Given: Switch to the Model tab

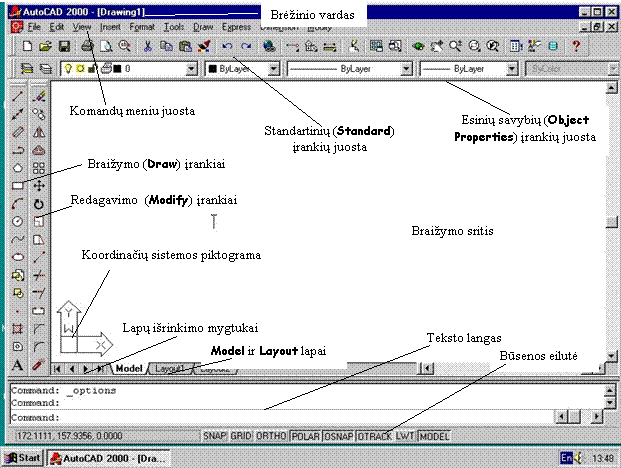Looking at the screenshot, I should click(129, 368).
